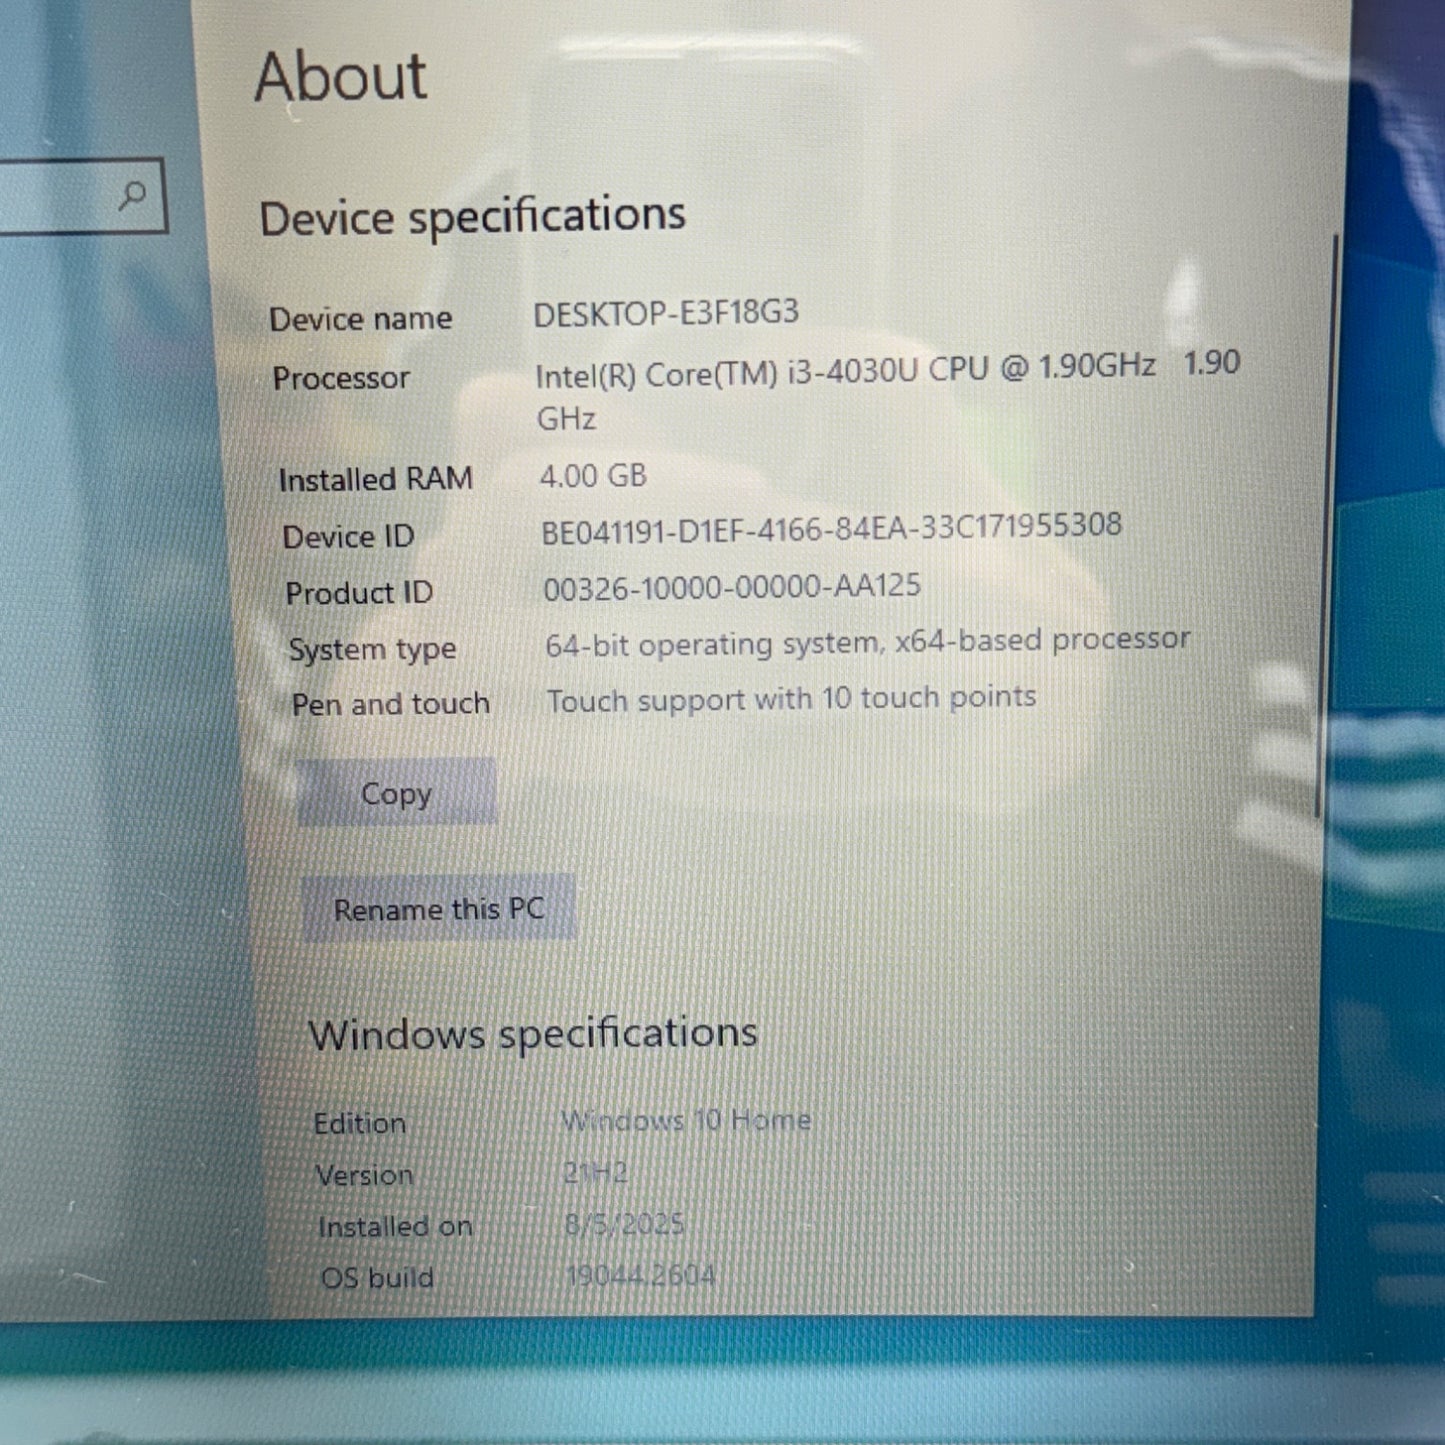Select the Product ID value 00326-10000-00000-AA125
Screen dimensions: 1445x1445
(732, 586)
